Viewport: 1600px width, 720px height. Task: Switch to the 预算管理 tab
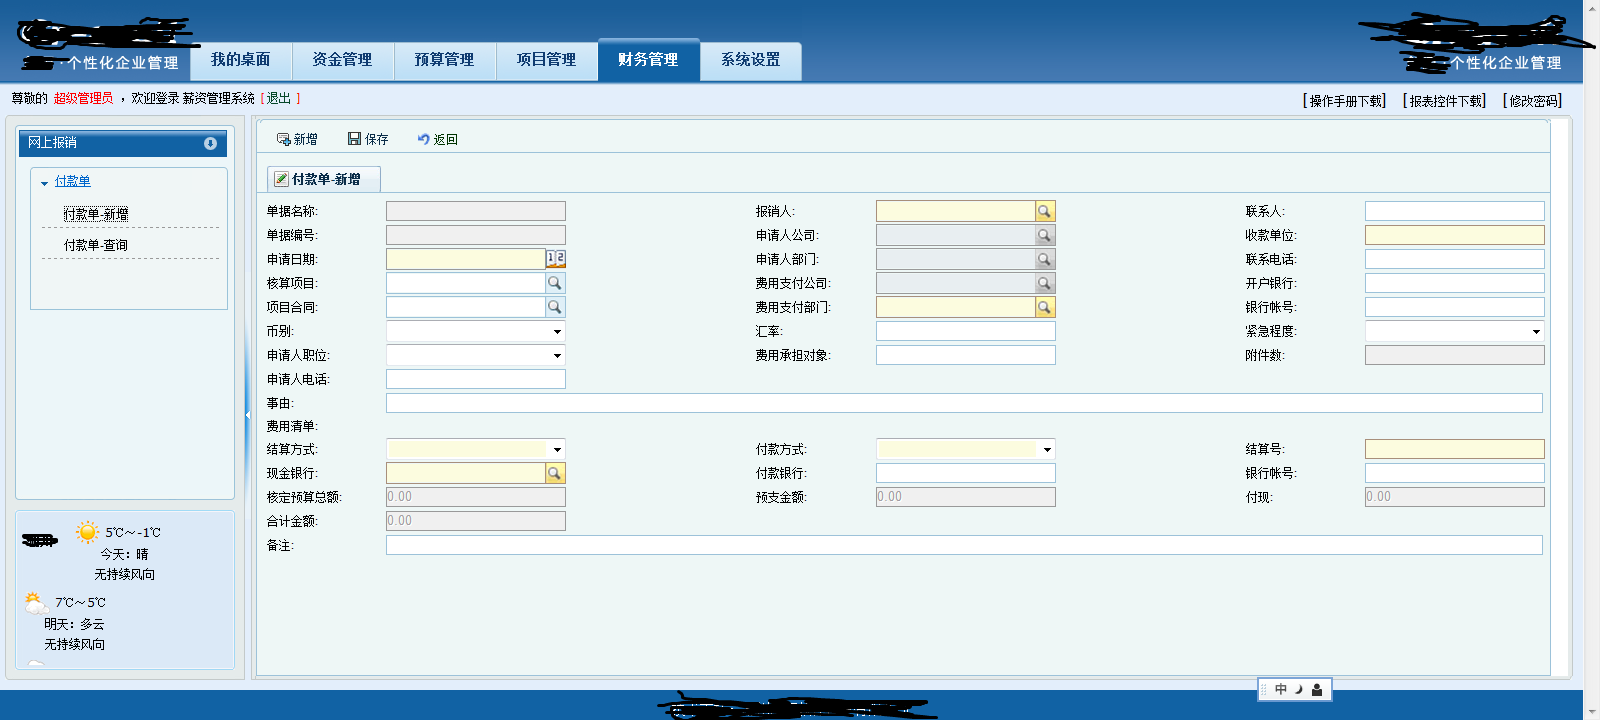pyautogui.click(x=445, y=60)
